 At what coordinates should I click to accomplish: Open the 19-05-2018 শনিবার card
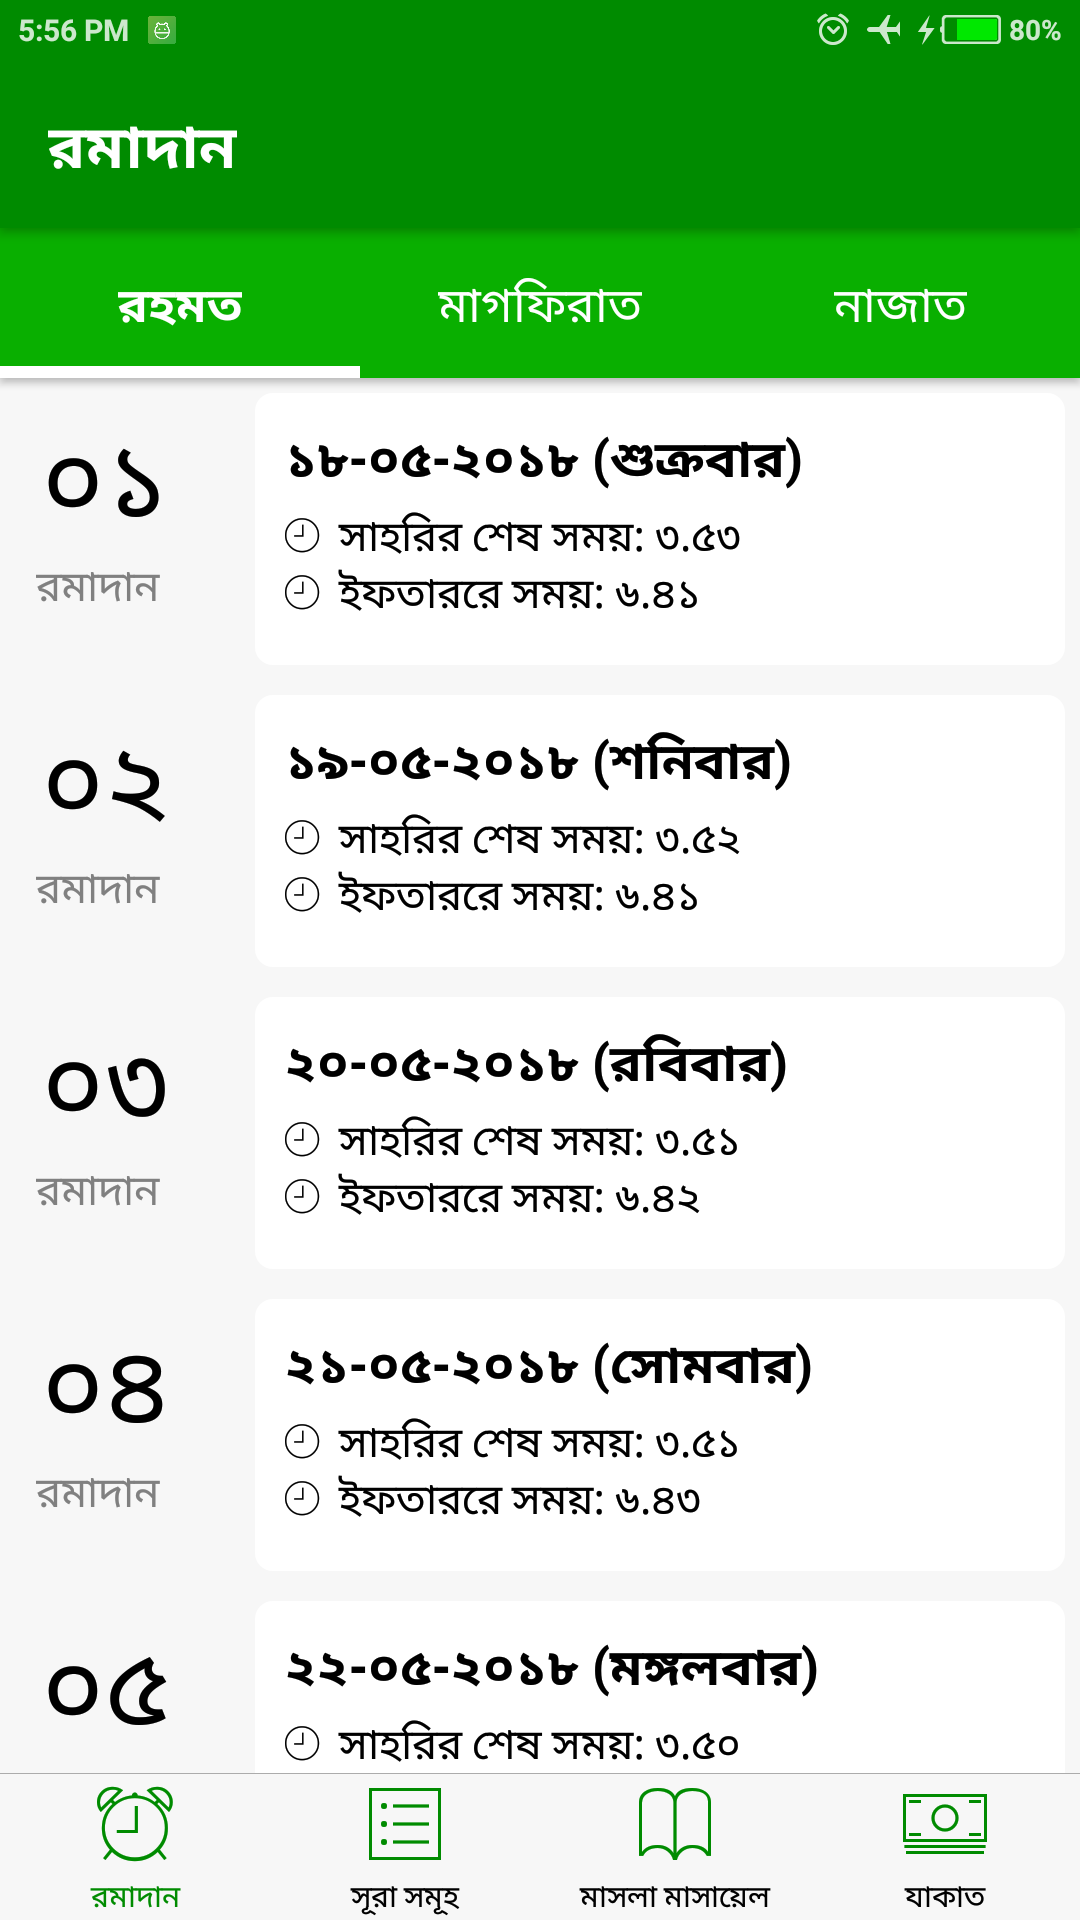pos(660,831)
